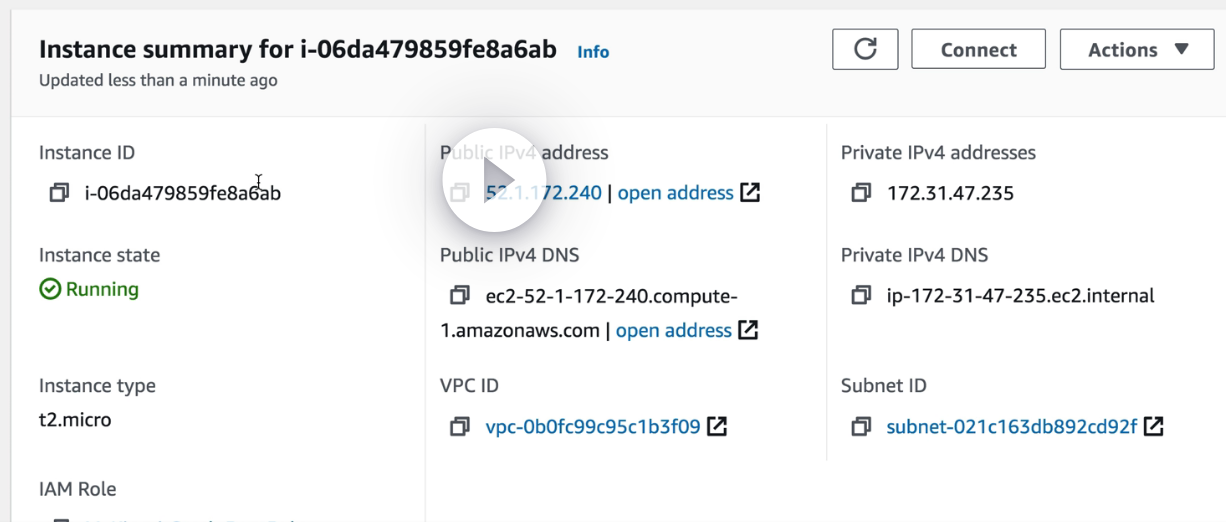Copy the Private IPv4 address
Viewport: 1226px width, 522px height.
[860, 193]
